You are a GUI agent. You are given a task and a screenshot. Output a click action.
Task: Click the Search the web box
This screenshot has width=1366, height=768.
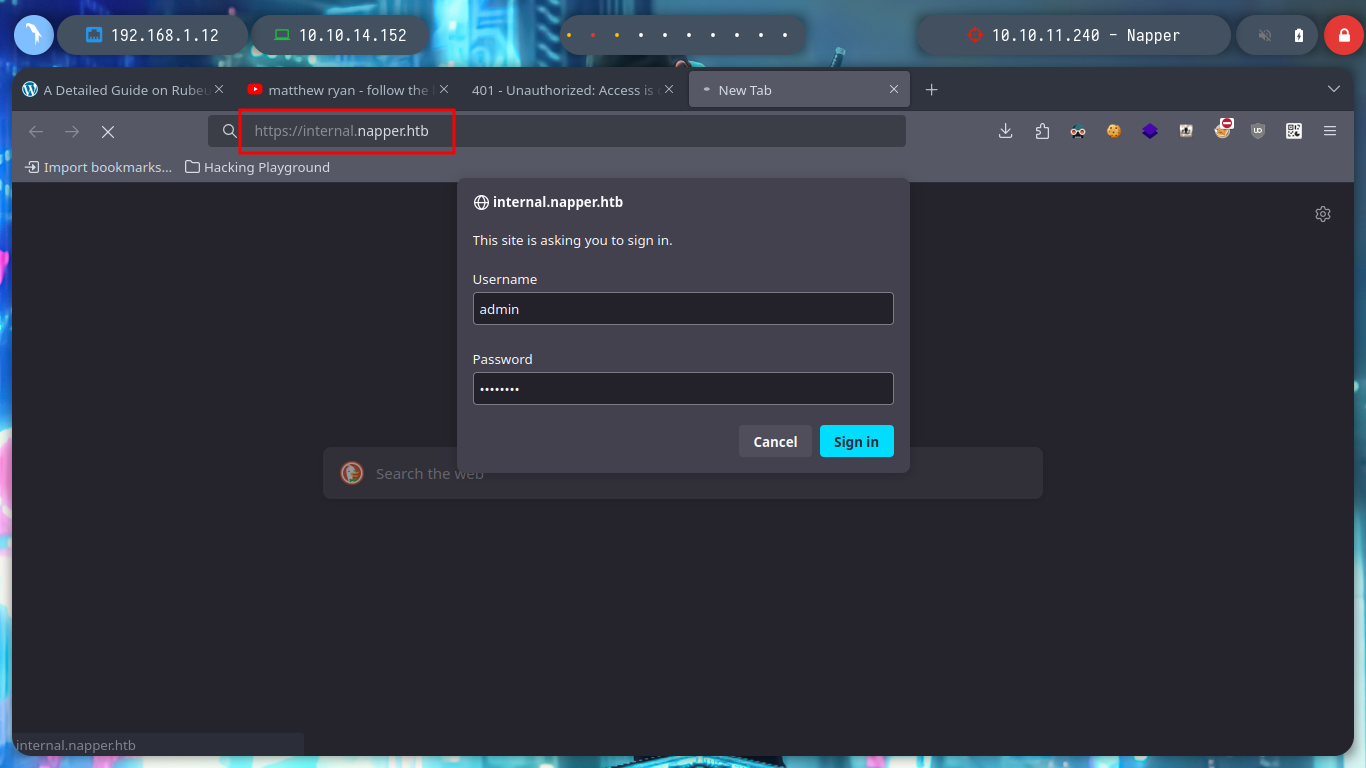tap(683, 473)
